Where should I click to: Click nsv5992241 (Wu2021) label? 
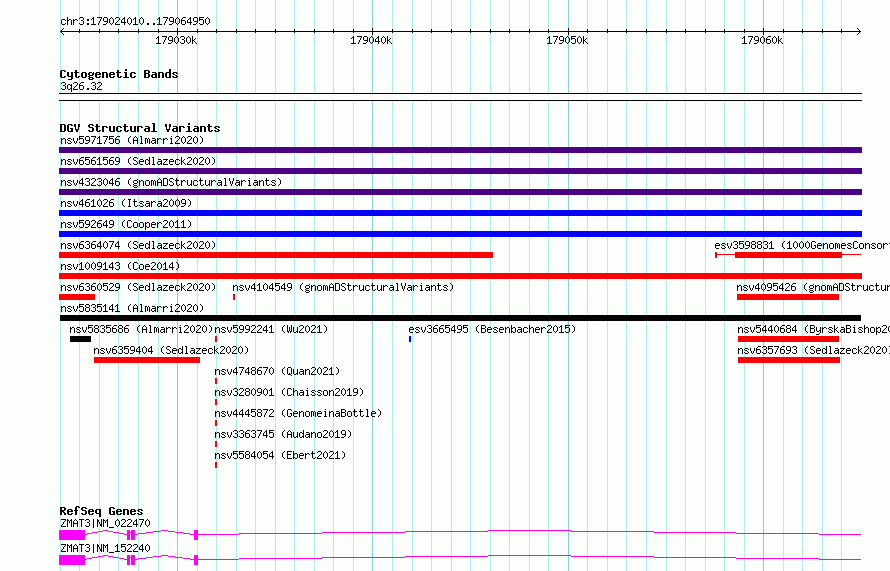tap(271, 329)
